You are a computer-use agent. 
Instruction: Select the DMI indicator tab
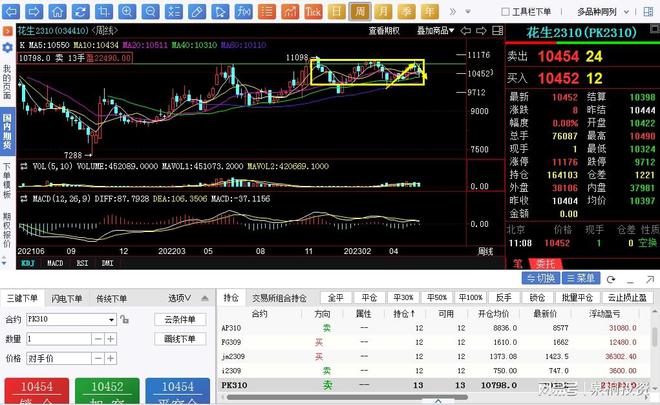[x=107, y=263]
